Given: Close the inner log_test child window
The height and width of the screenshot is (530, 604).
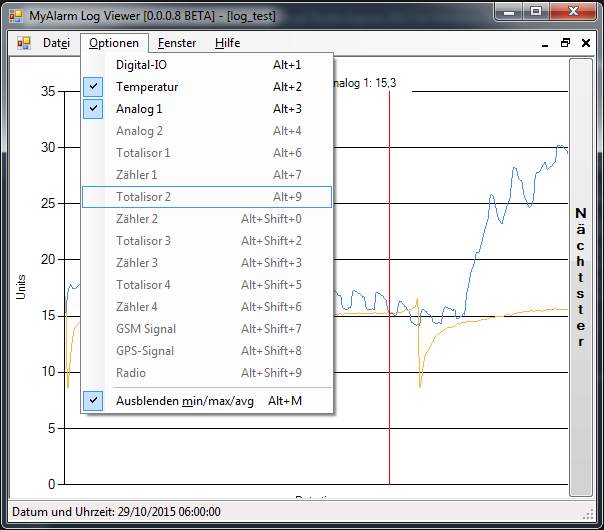Looking at the screenshot, I should pos(586,43).
